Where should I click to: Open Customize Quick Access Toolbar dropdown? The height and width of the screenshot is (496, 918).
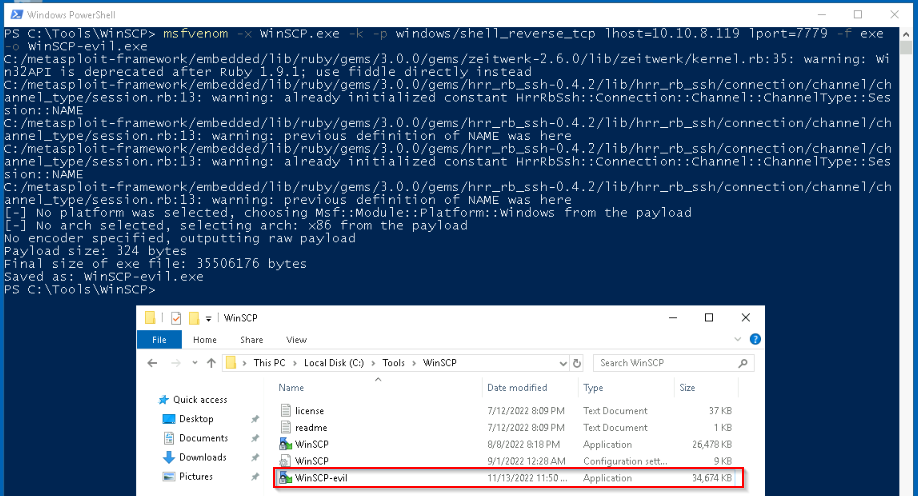208,319
